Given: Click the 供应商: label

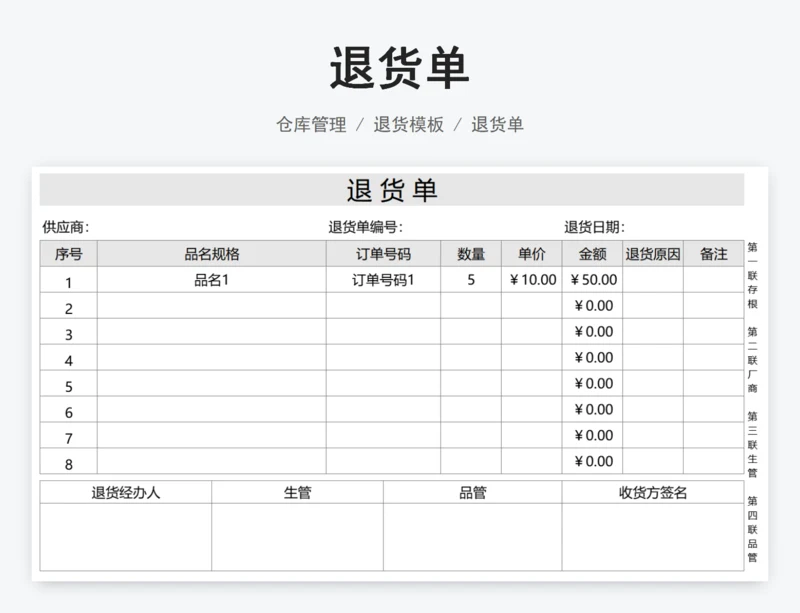Looking at the screenshot, I should tap(66, 227).
